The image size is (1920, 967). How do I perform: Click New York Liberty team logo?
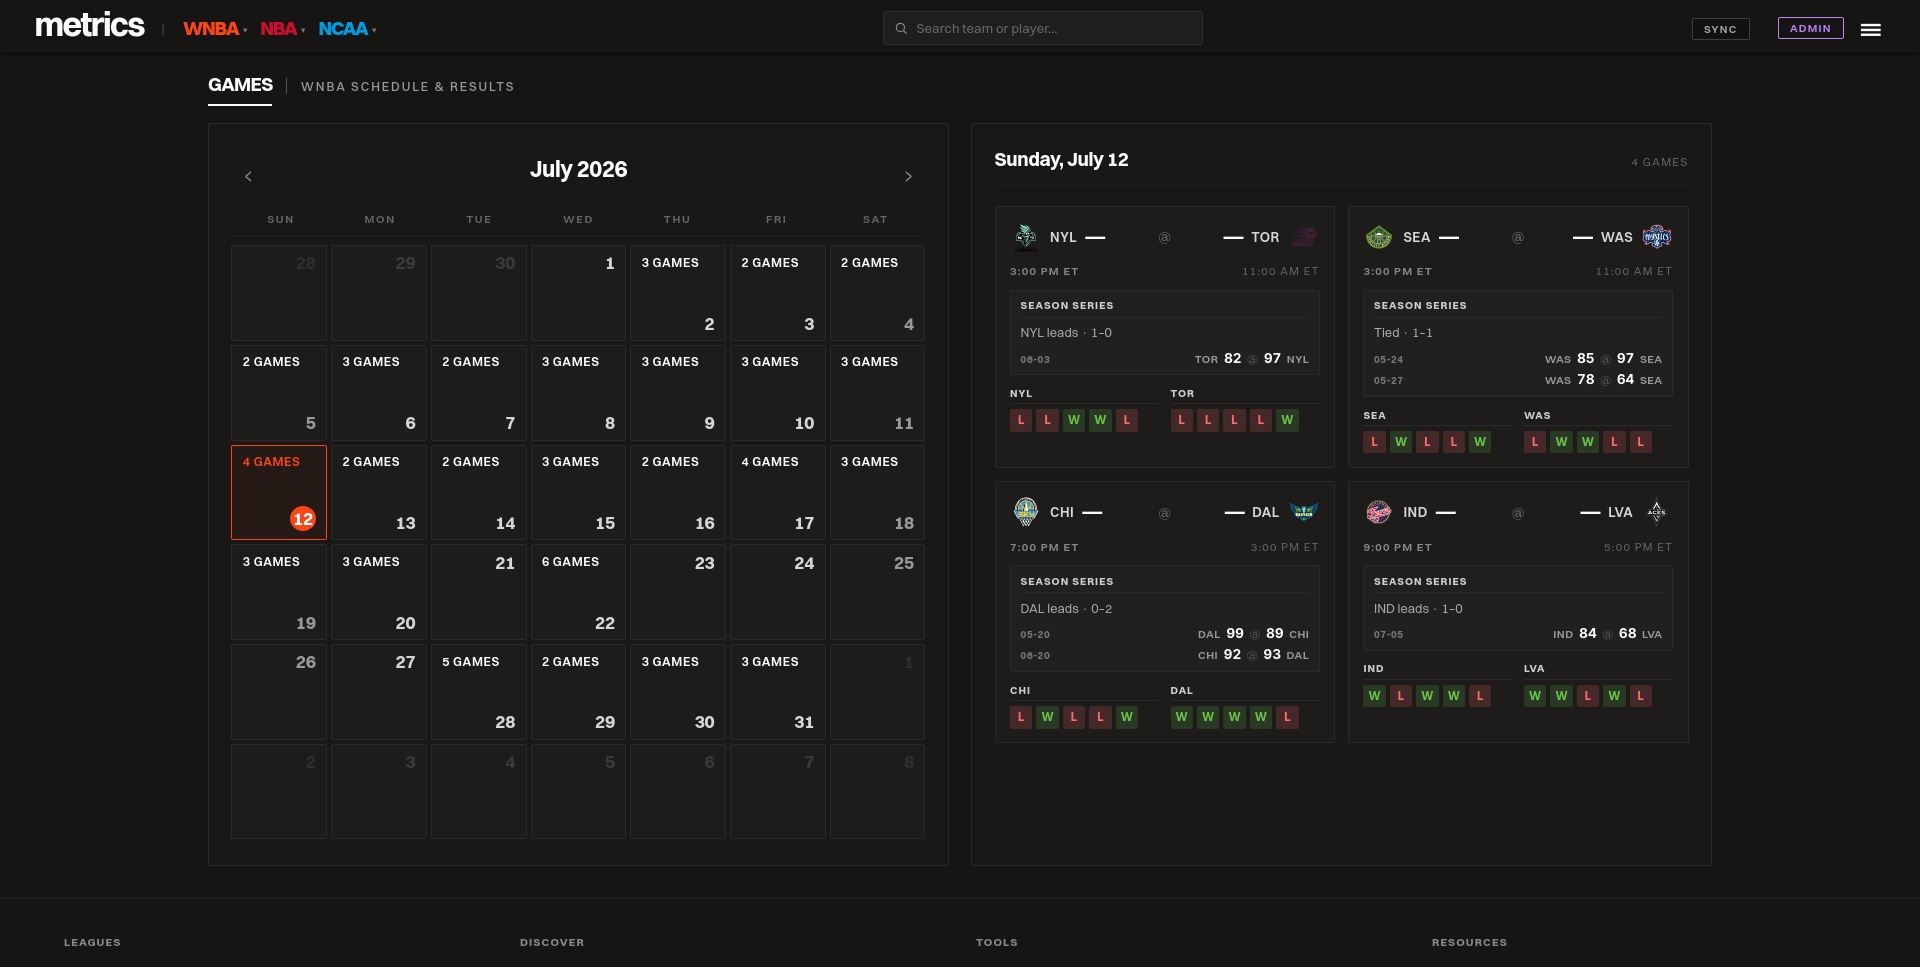pyautogui.click(x=1026, y=237)
